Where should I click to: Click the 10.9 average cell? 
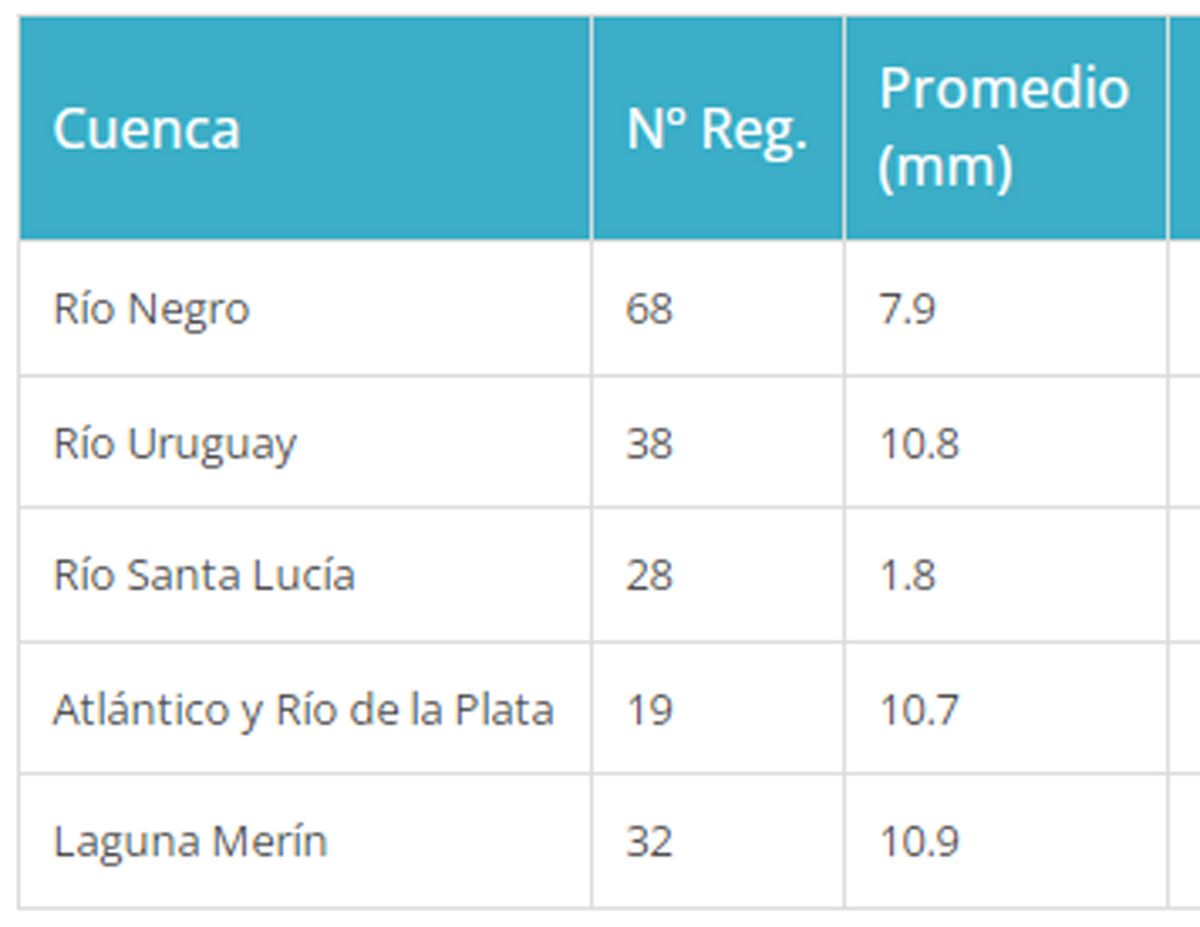tap(919, 841)
